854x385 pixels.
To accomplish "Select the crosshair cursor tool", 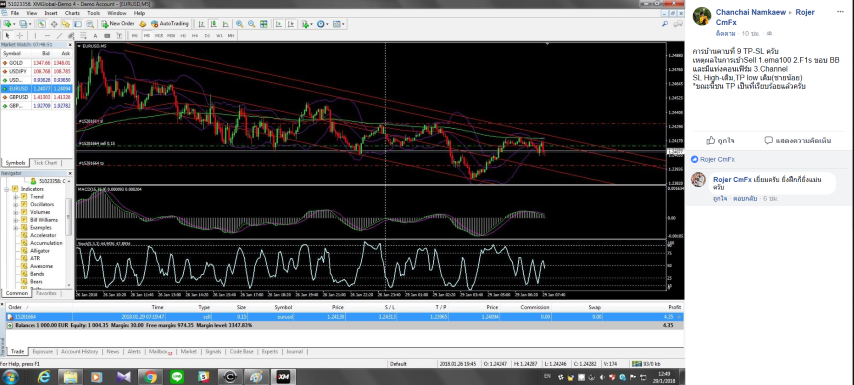I will tap(20, 35).
